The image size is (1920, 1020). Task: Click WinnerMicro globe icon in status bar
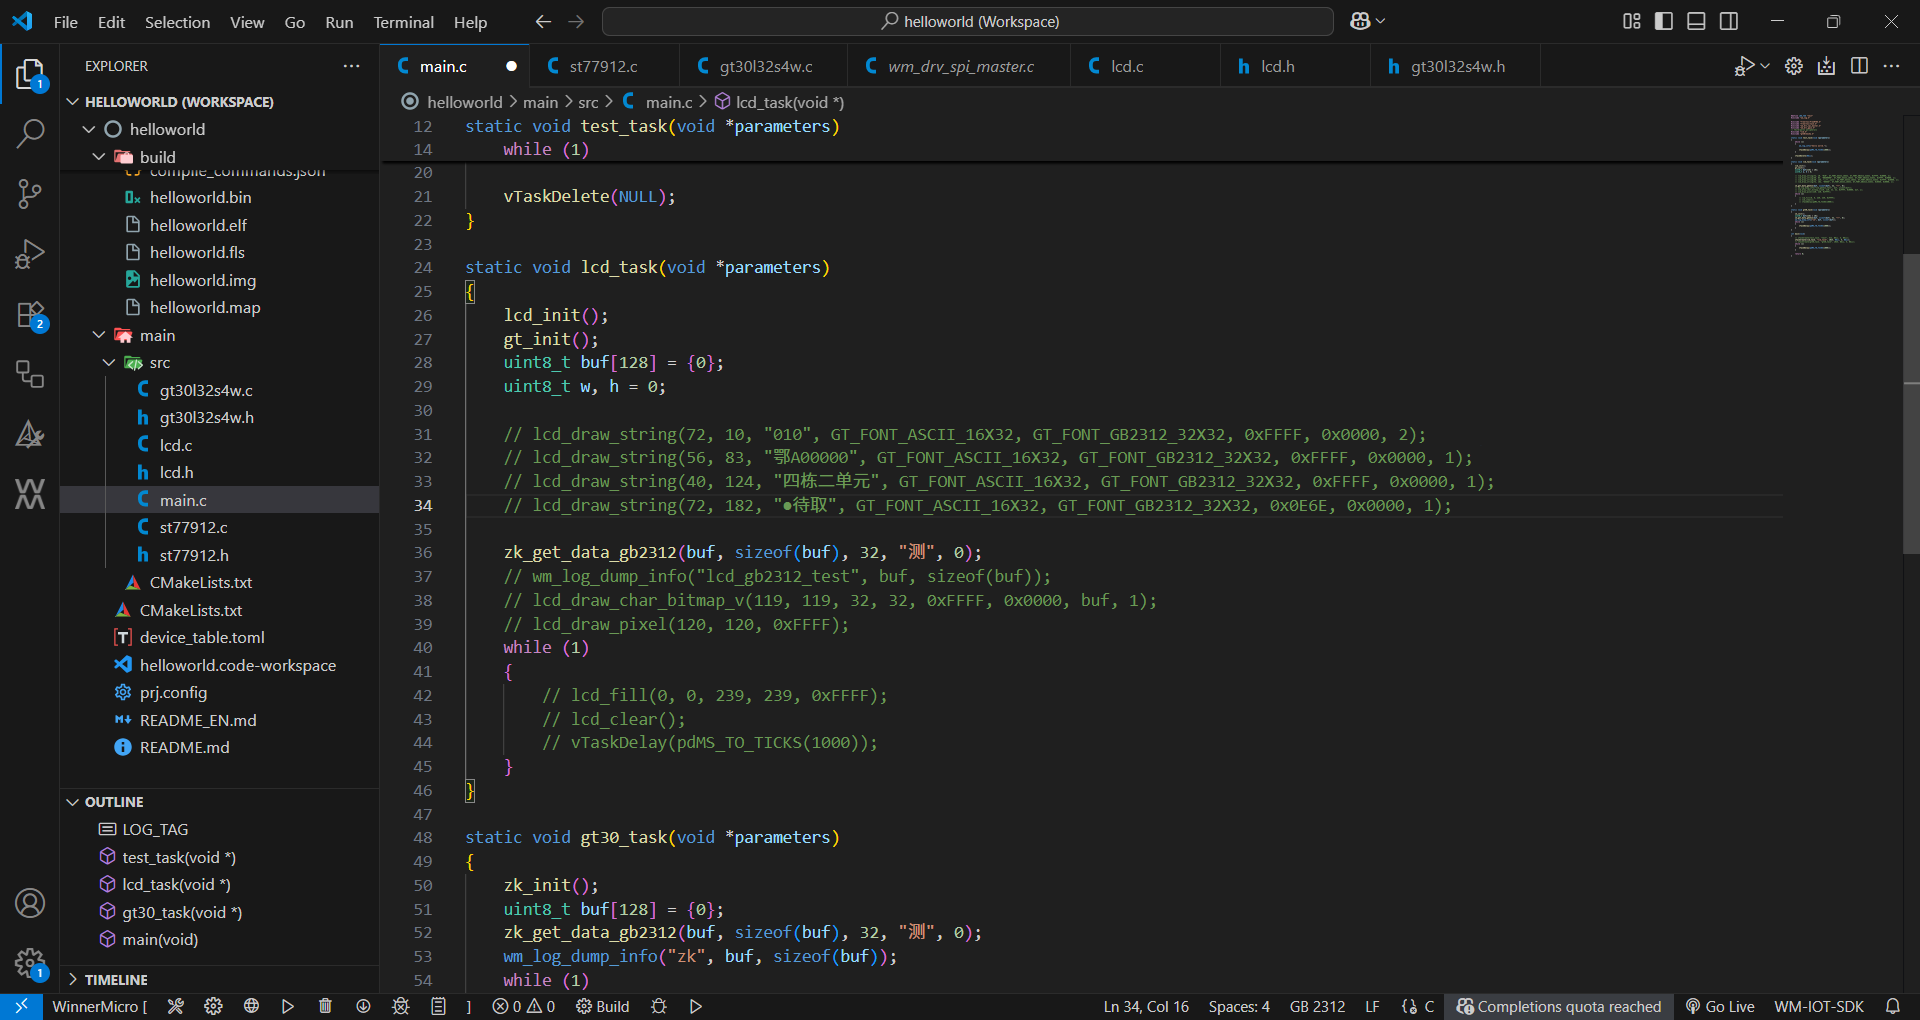tap(251, 1006)
